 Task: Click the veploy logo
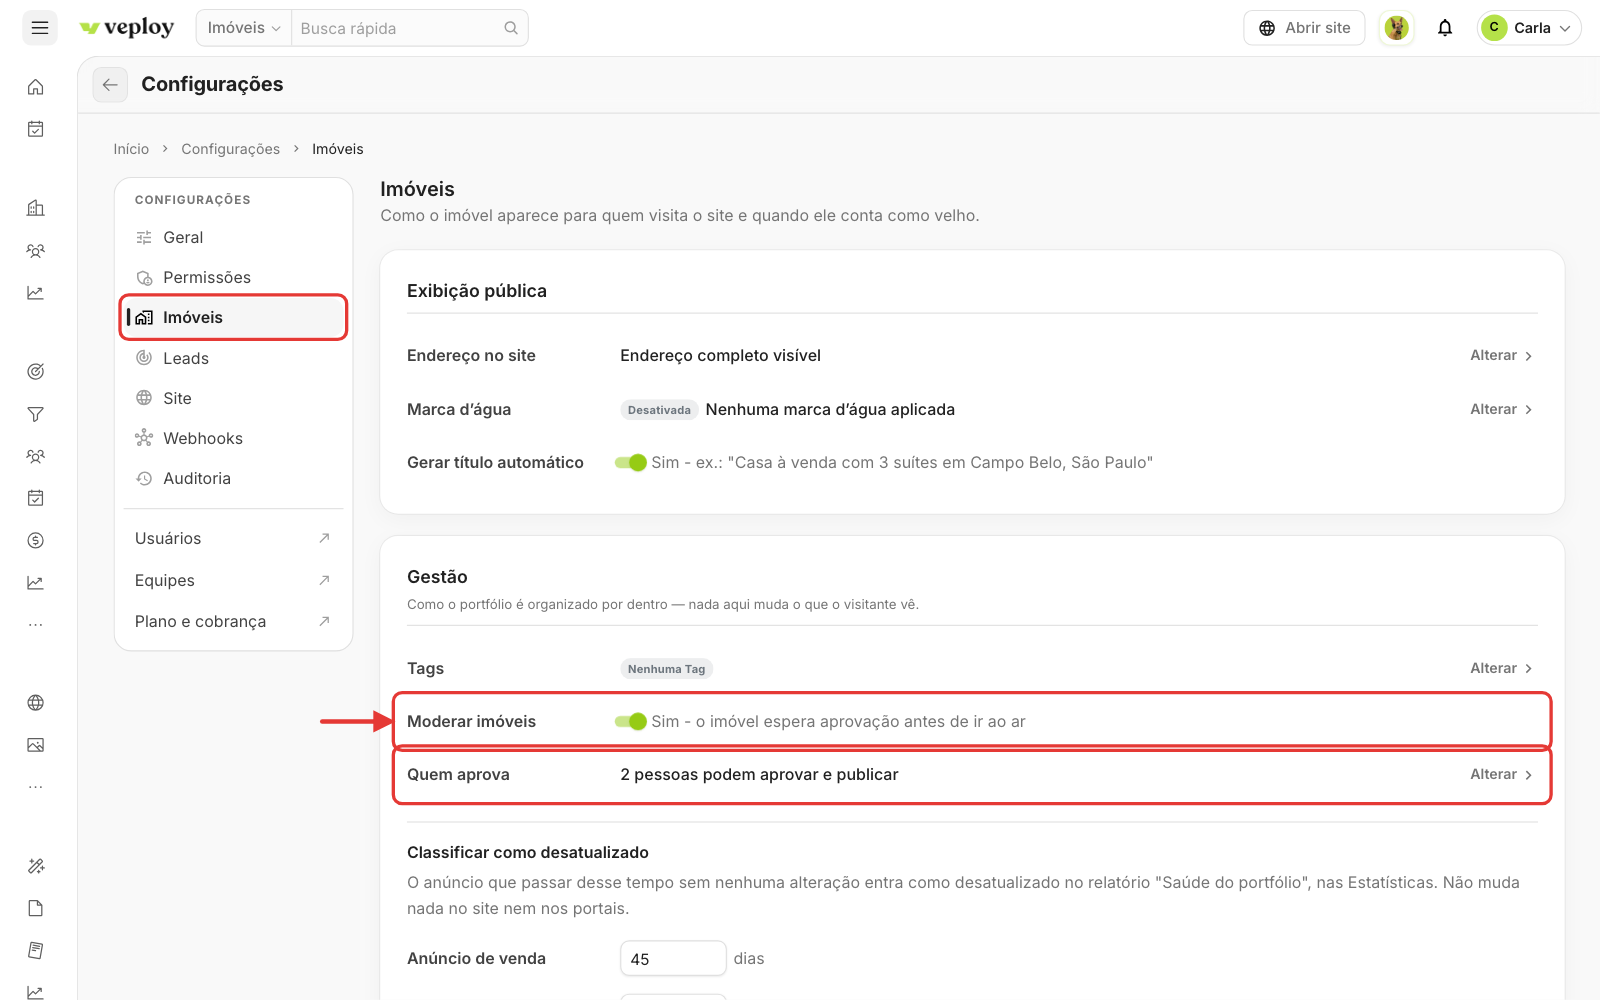tap(127, 28)
